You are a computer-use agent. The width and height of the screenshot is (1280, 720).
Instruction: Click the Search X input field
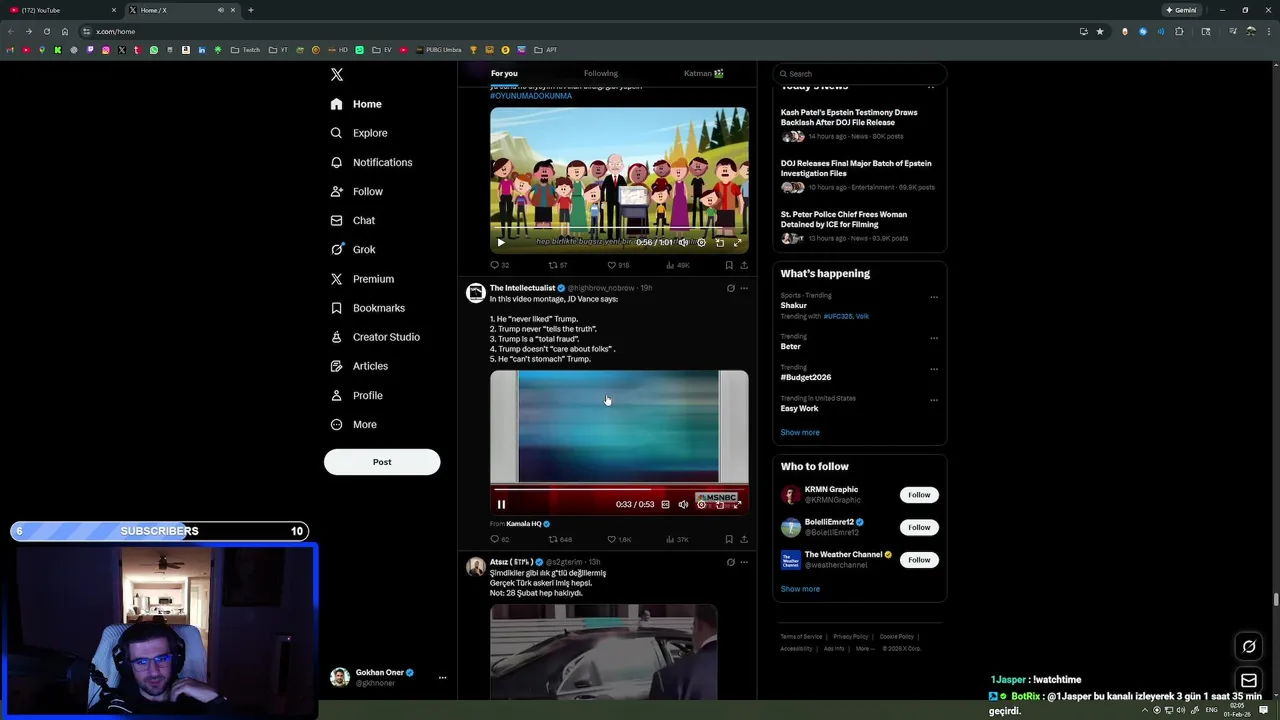859,73
